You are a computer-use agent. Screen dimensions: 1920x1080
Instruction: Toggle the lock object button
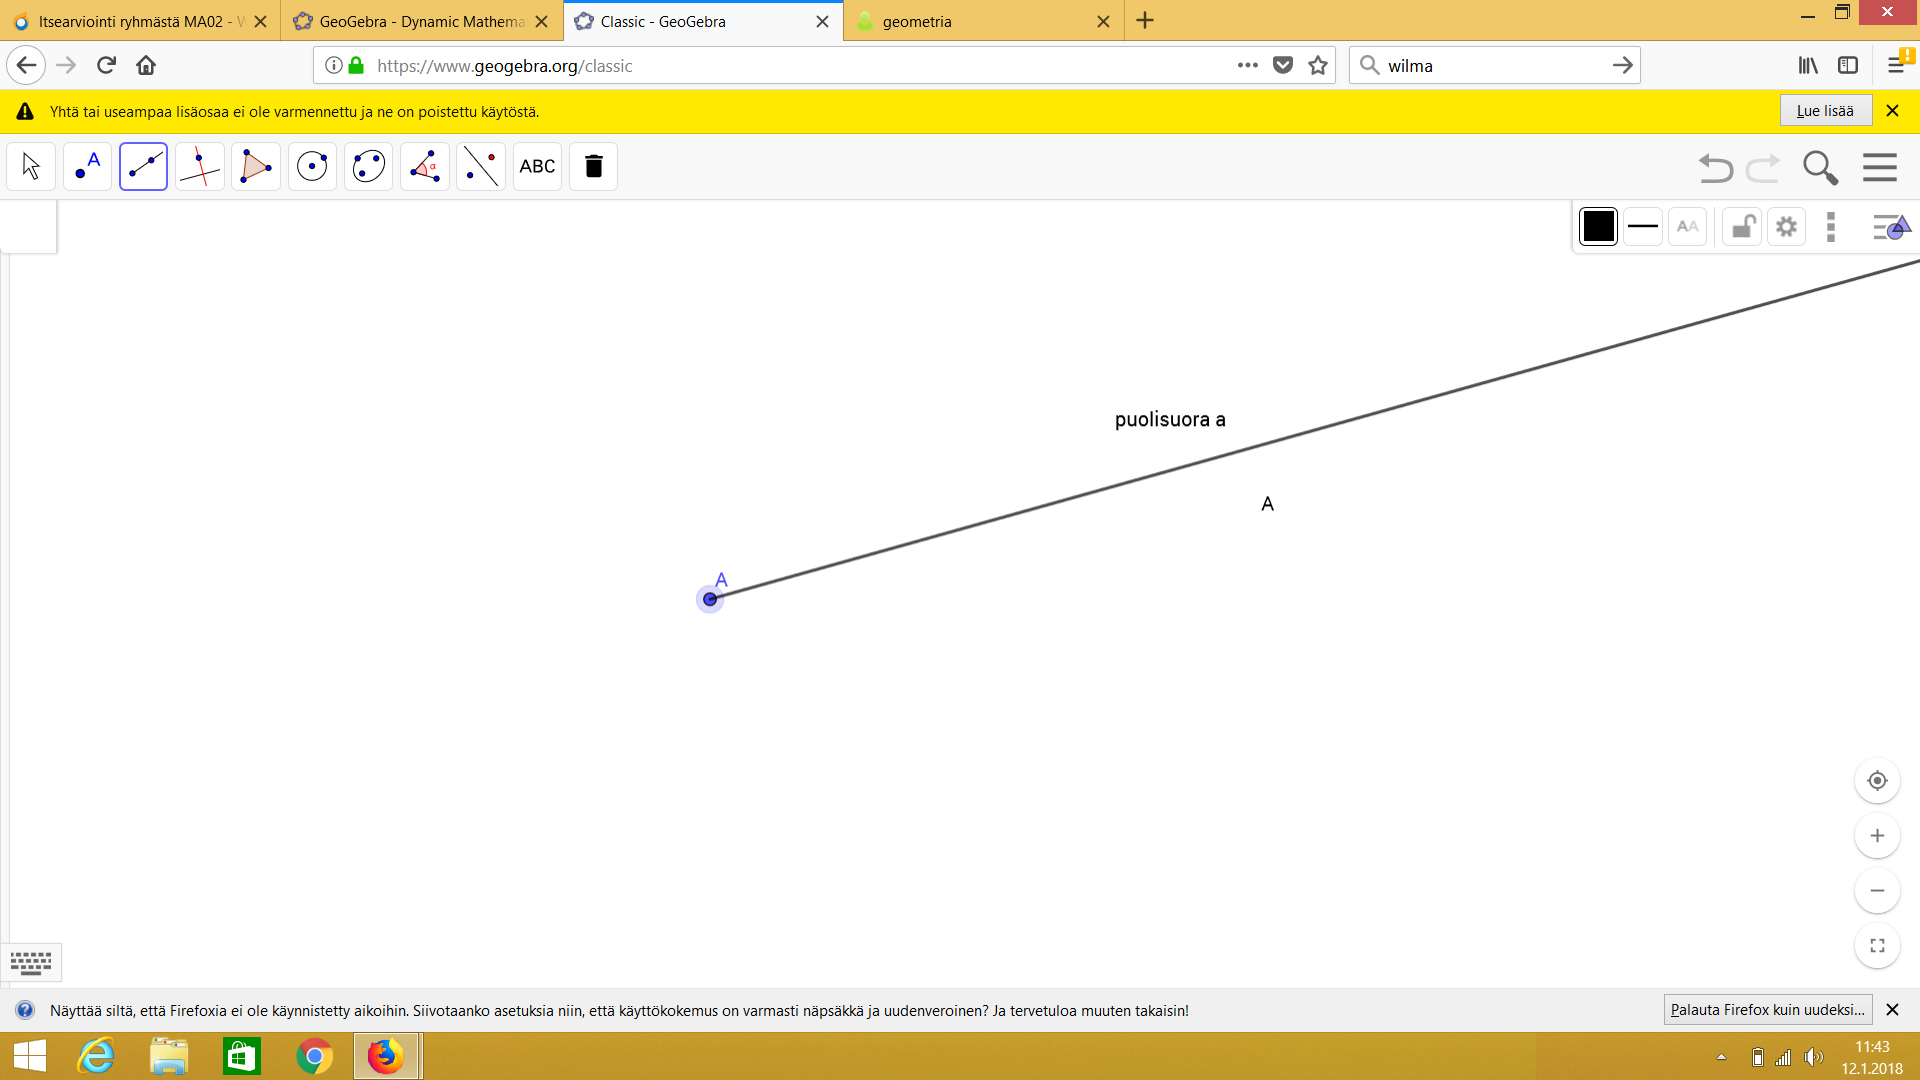tap(1742, 227)
